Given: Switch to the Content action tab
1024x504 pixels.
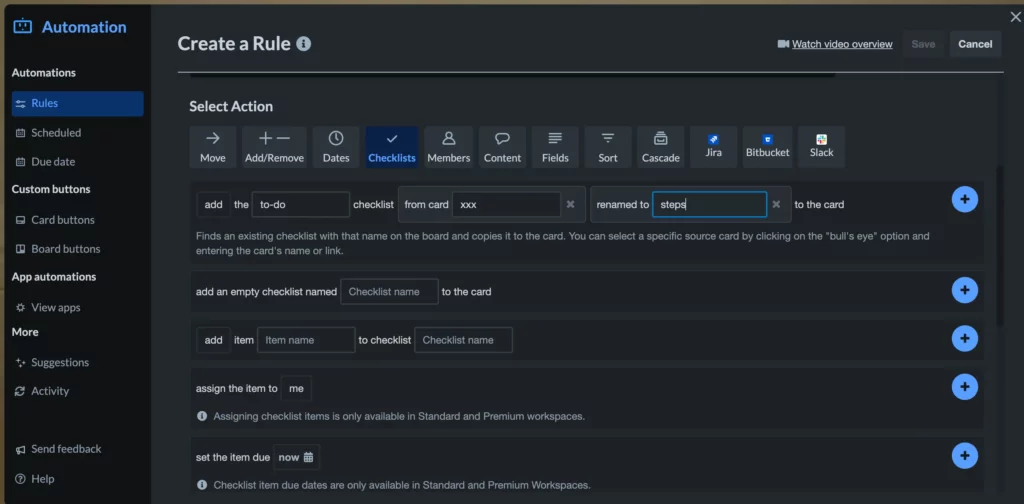Looking at the screenshot, I should pos(502,147).
